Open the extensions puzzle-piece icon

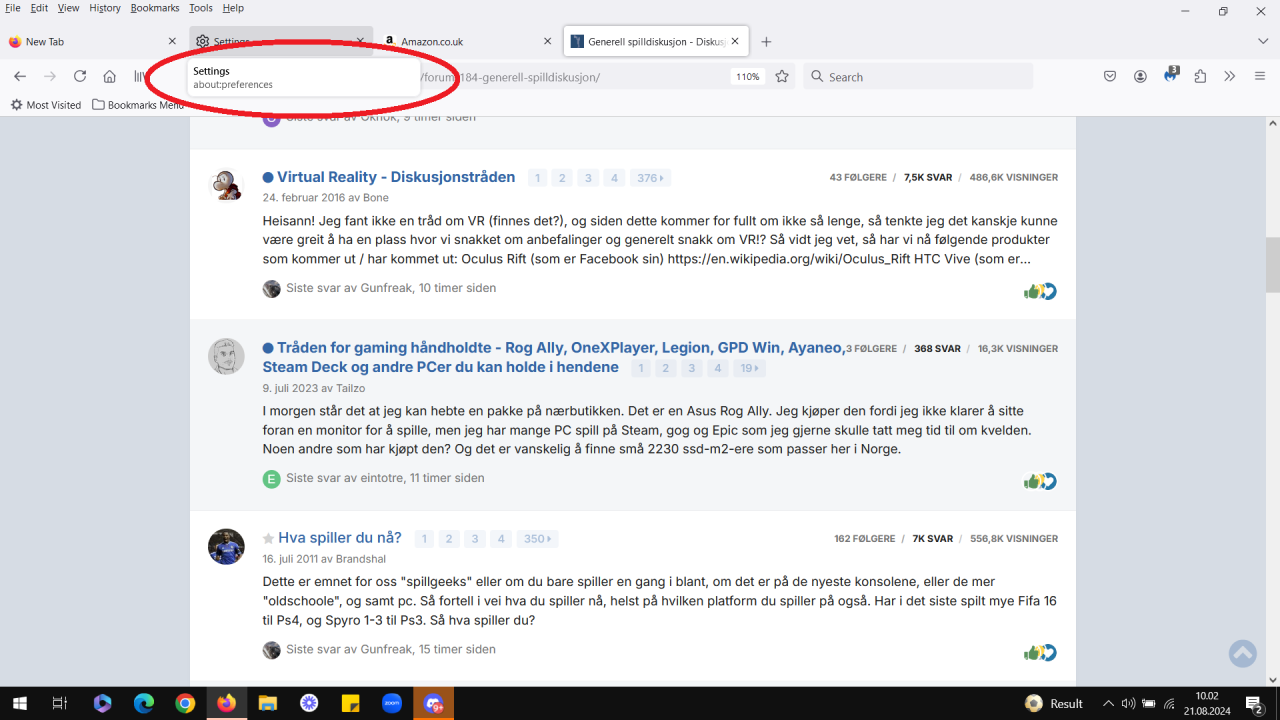click(1200, 76)
